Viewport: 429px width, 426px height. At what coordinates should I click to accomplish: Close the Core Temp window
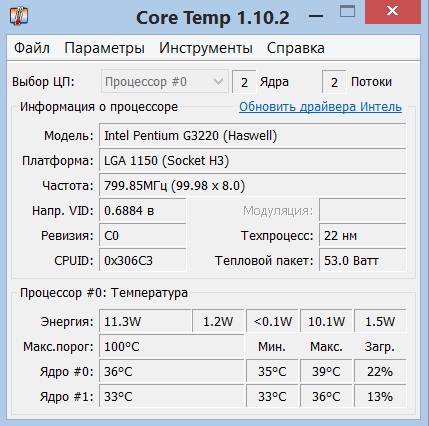tap(393, 12)
